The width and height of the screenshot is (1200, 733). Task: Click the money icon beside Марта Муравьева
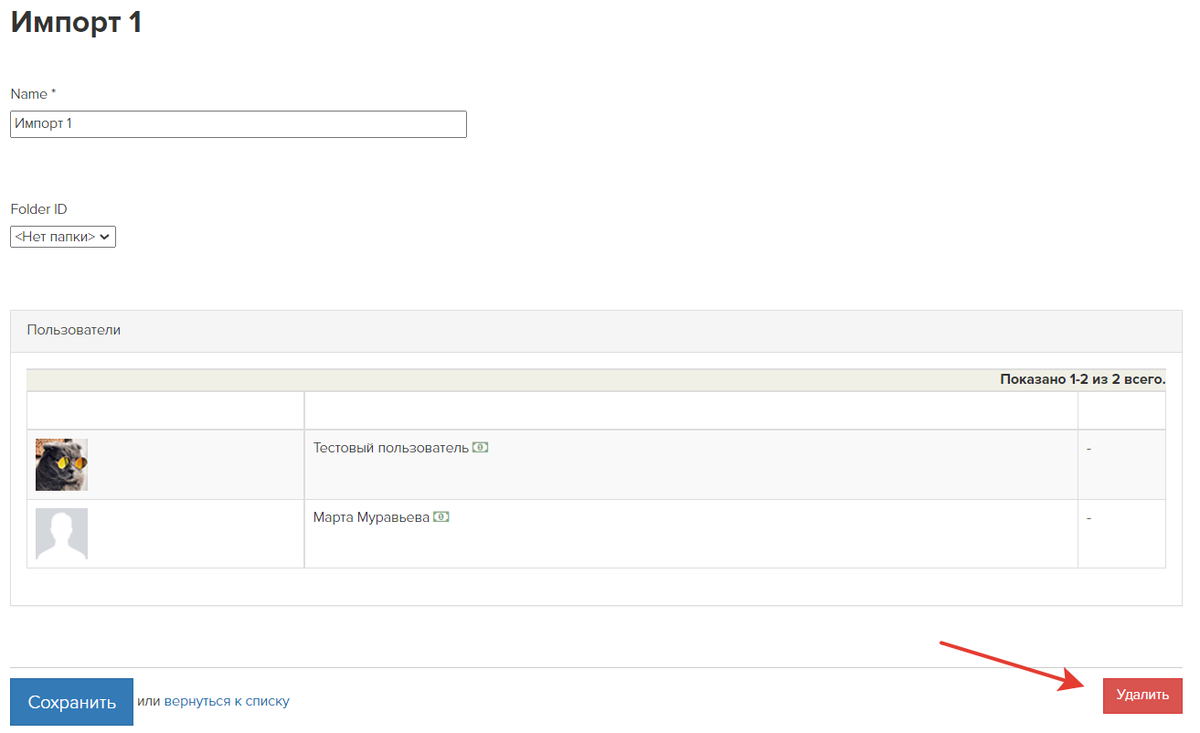click(x=441, y=517)
